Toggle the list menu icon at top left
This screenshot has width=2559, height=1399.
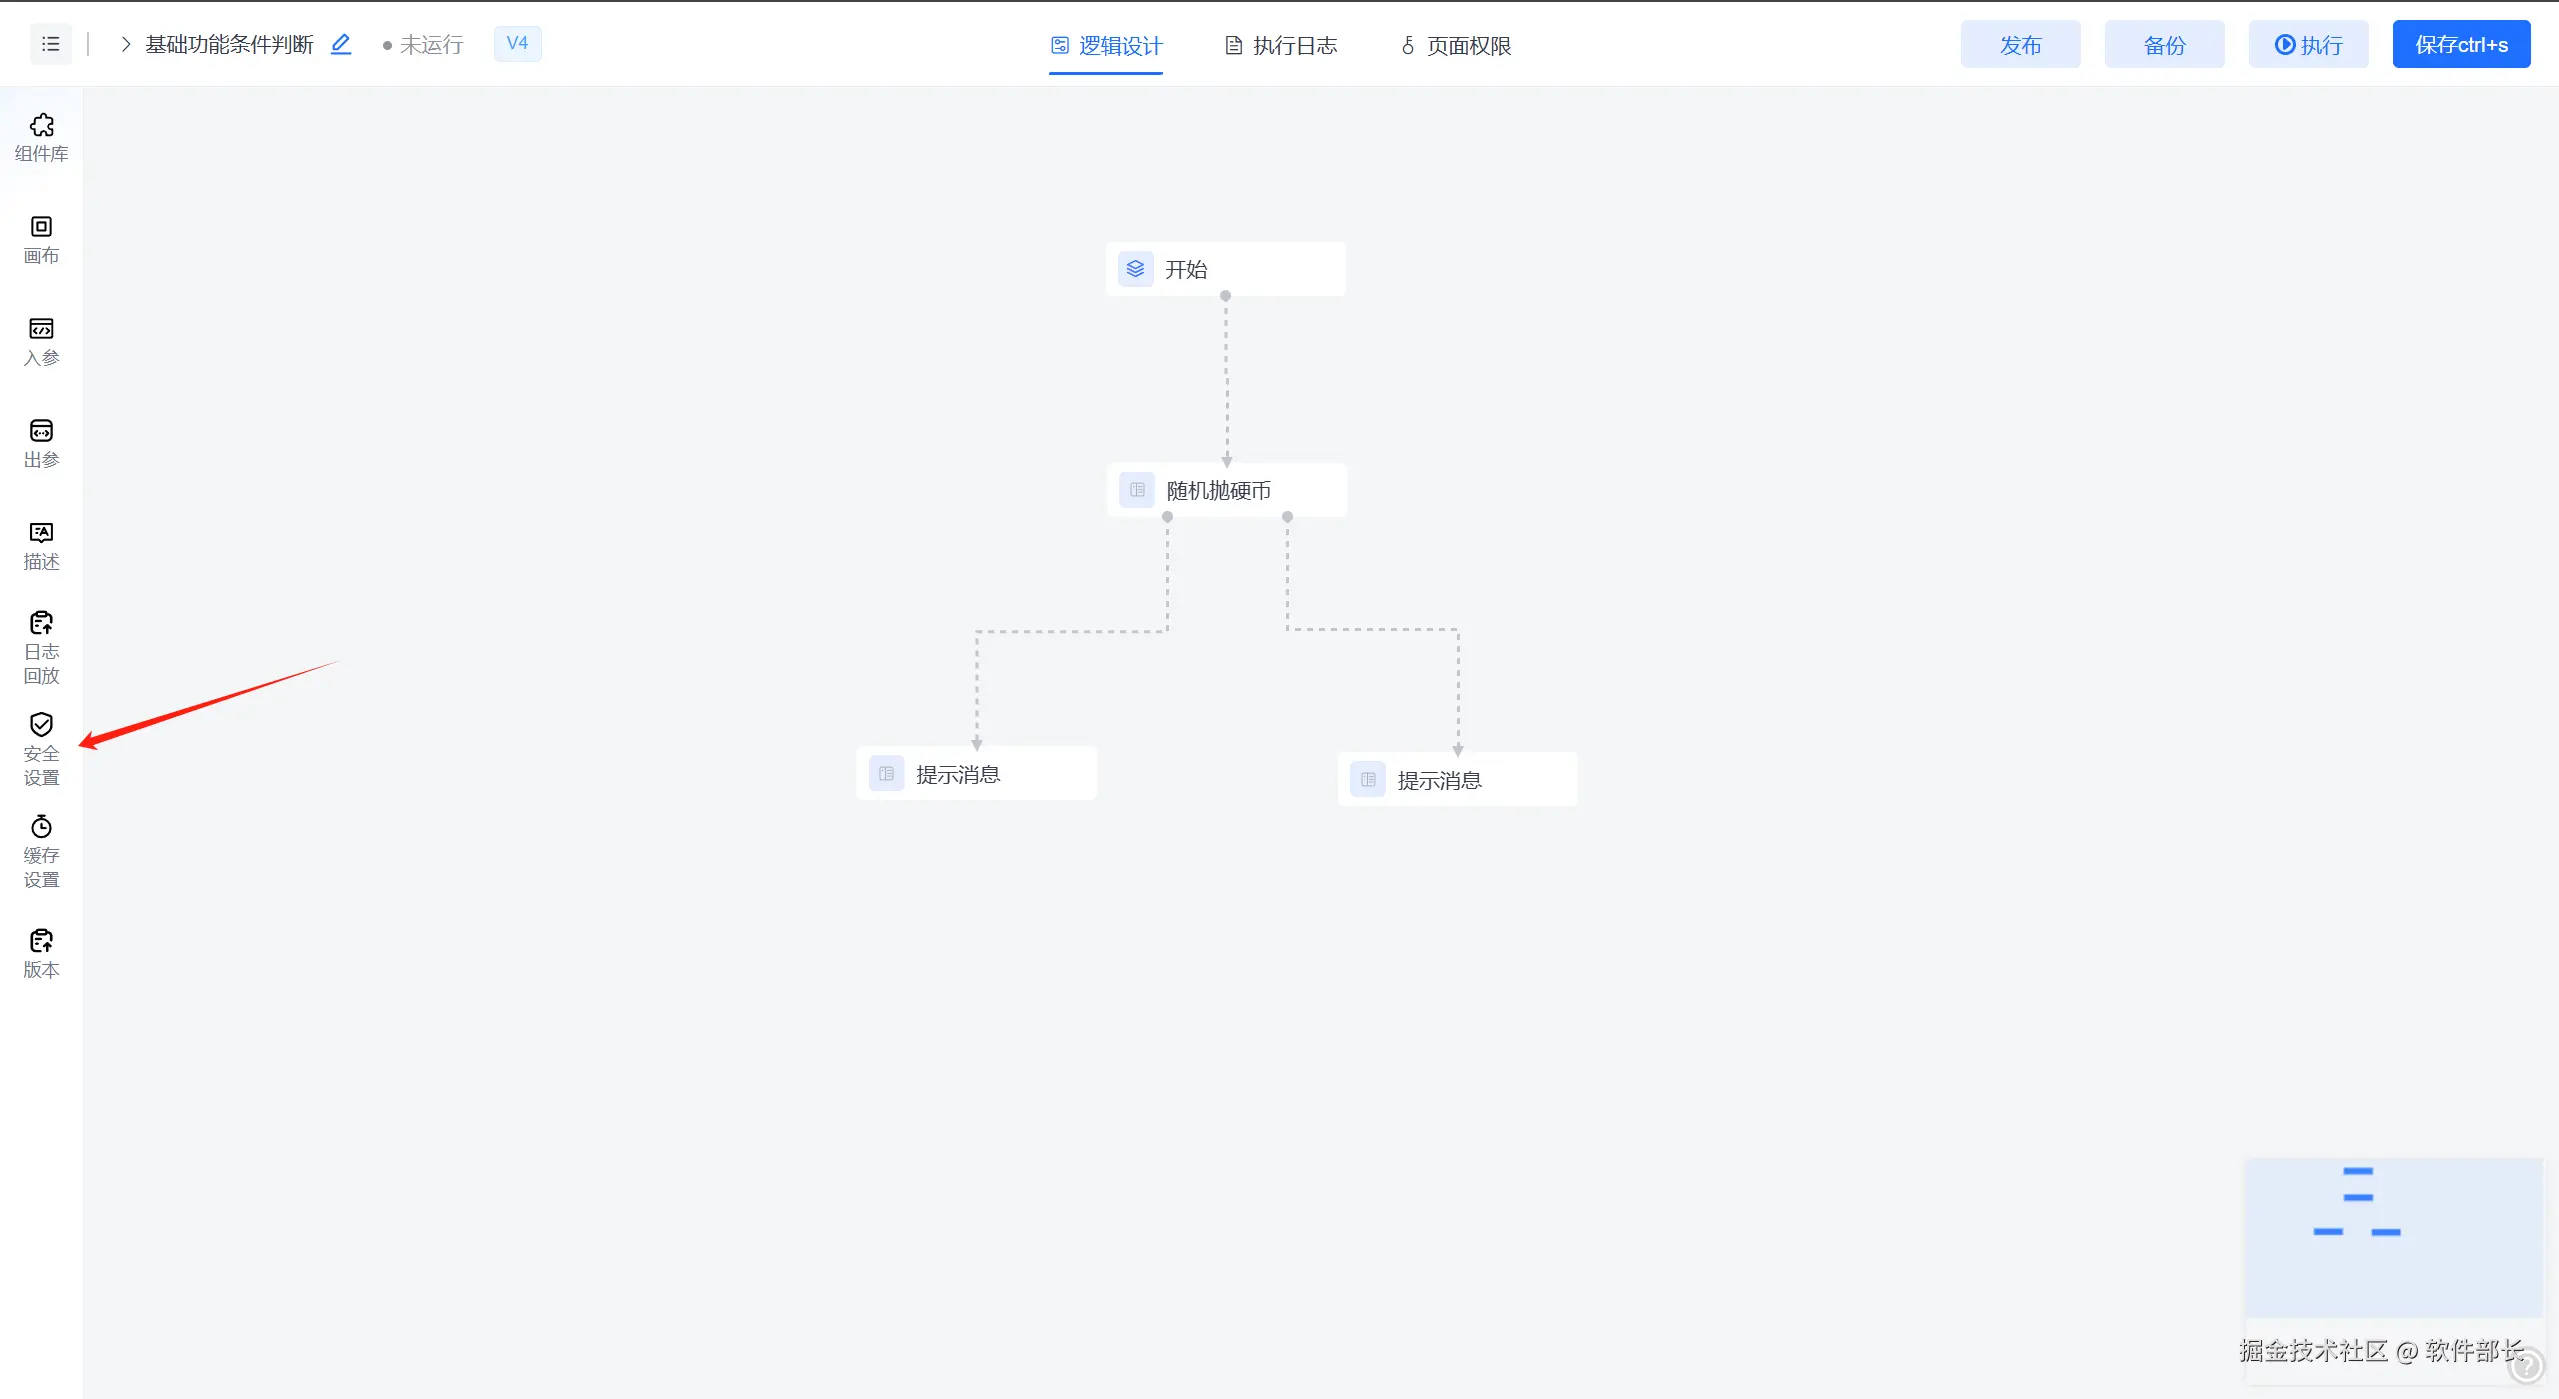51,44
